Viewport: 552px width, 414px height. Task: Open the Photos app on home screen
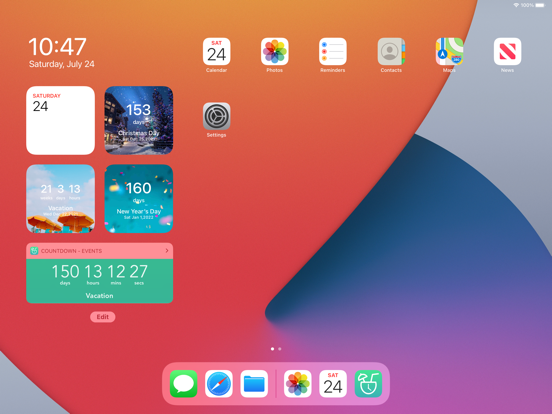point(275,52)
